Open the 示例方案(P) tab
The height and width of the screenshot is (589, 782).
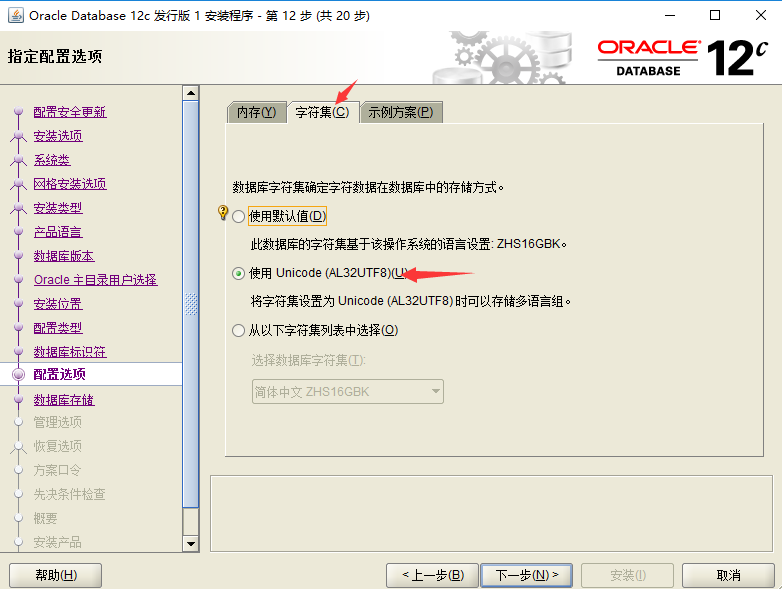click(400, 112)
